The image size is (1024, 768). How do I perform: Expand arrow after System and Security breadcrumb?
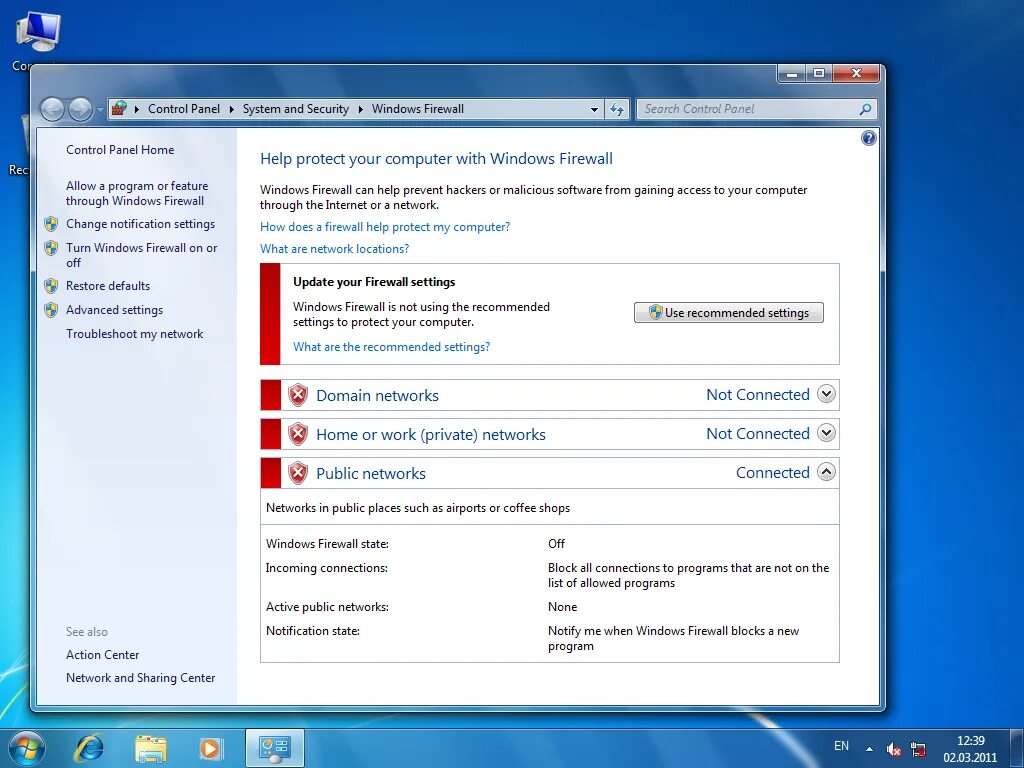(x=360, y=109)
